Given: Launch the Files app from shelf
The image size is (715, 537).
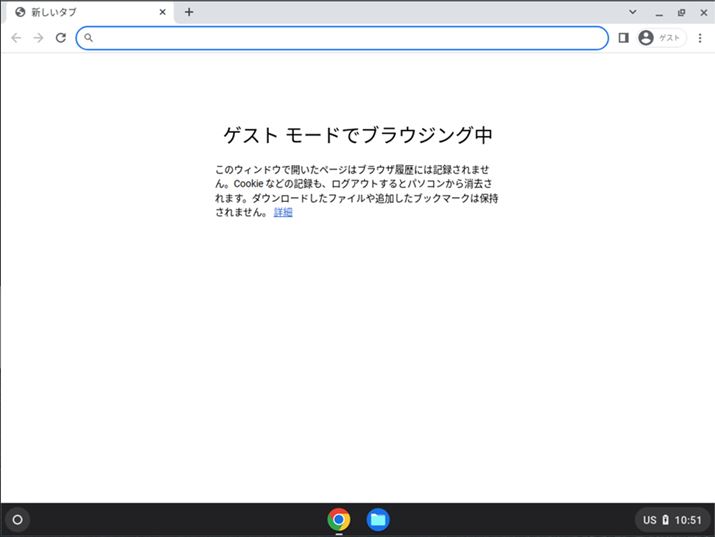Looking at the screenshot, I should [377, 519].
